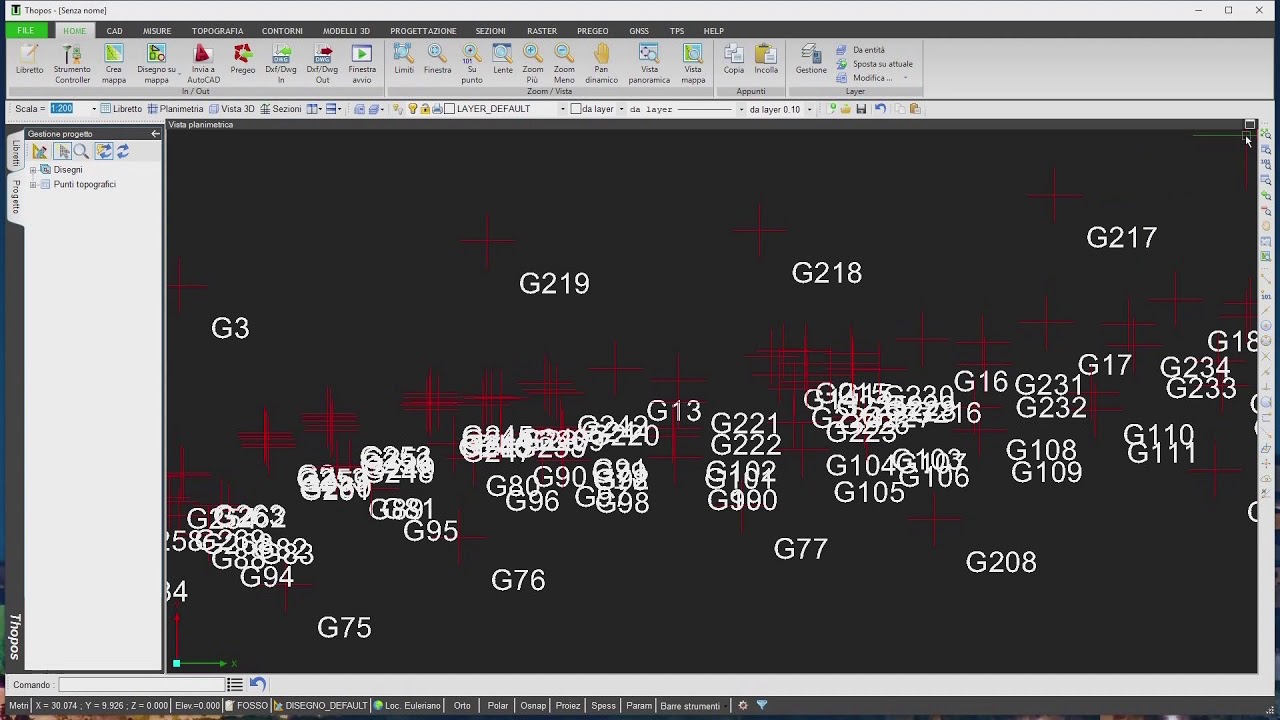Viewport: 1280px width, 720px height.
Task: Click the undo arrow in toolbar
Action: click(880, 109)
